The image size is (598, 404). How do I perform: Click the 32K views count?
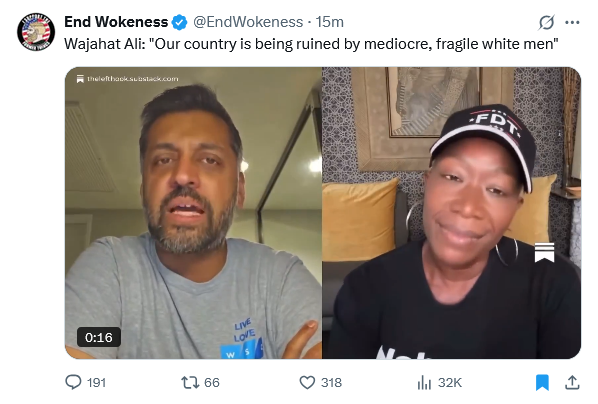pos(450,383)
